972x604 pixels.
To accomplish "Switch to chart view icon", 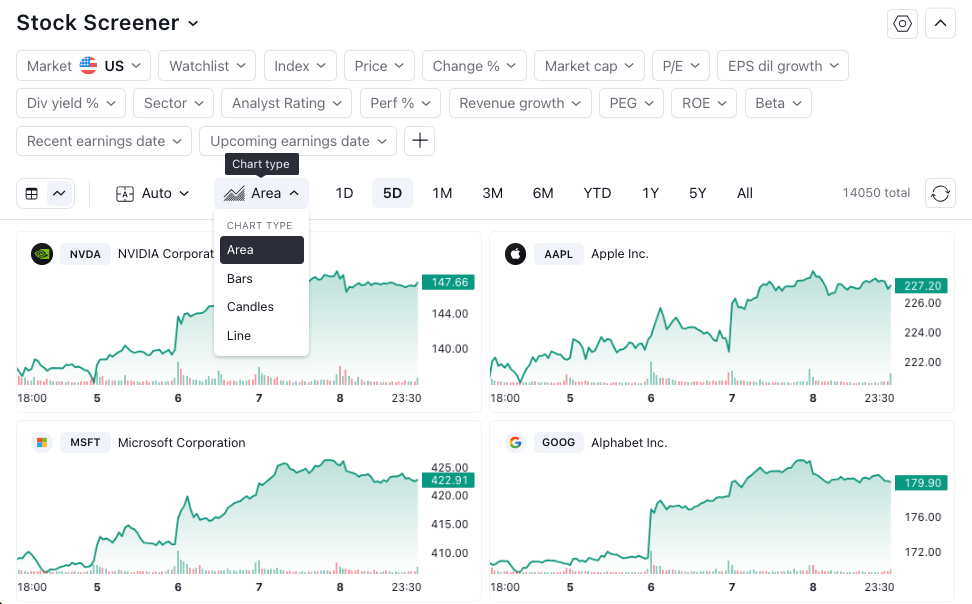I will 60,193.
